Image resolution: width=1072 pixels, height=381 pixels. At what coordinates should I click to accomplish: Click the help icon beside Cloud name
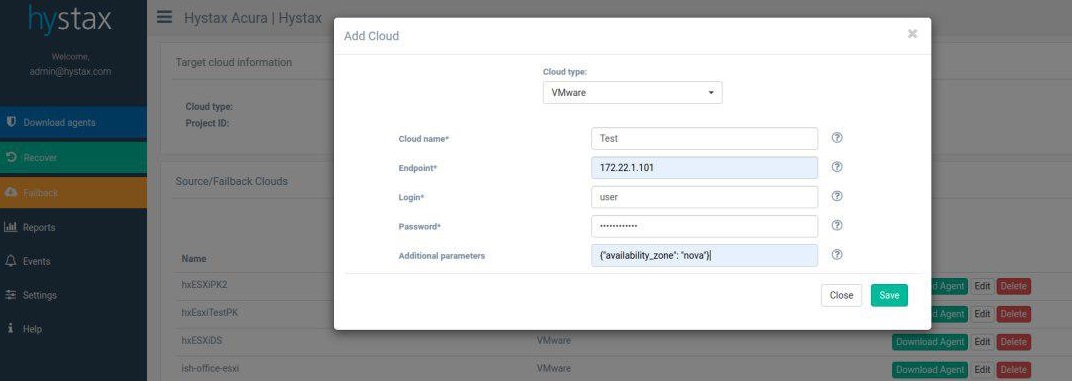tap(837, 138)
